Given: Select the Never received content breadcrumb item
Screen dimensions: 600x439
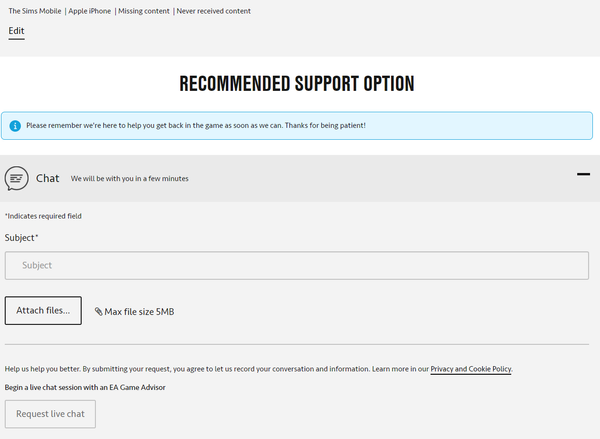Looking at the screenshot, I should (x=214, y=11).
